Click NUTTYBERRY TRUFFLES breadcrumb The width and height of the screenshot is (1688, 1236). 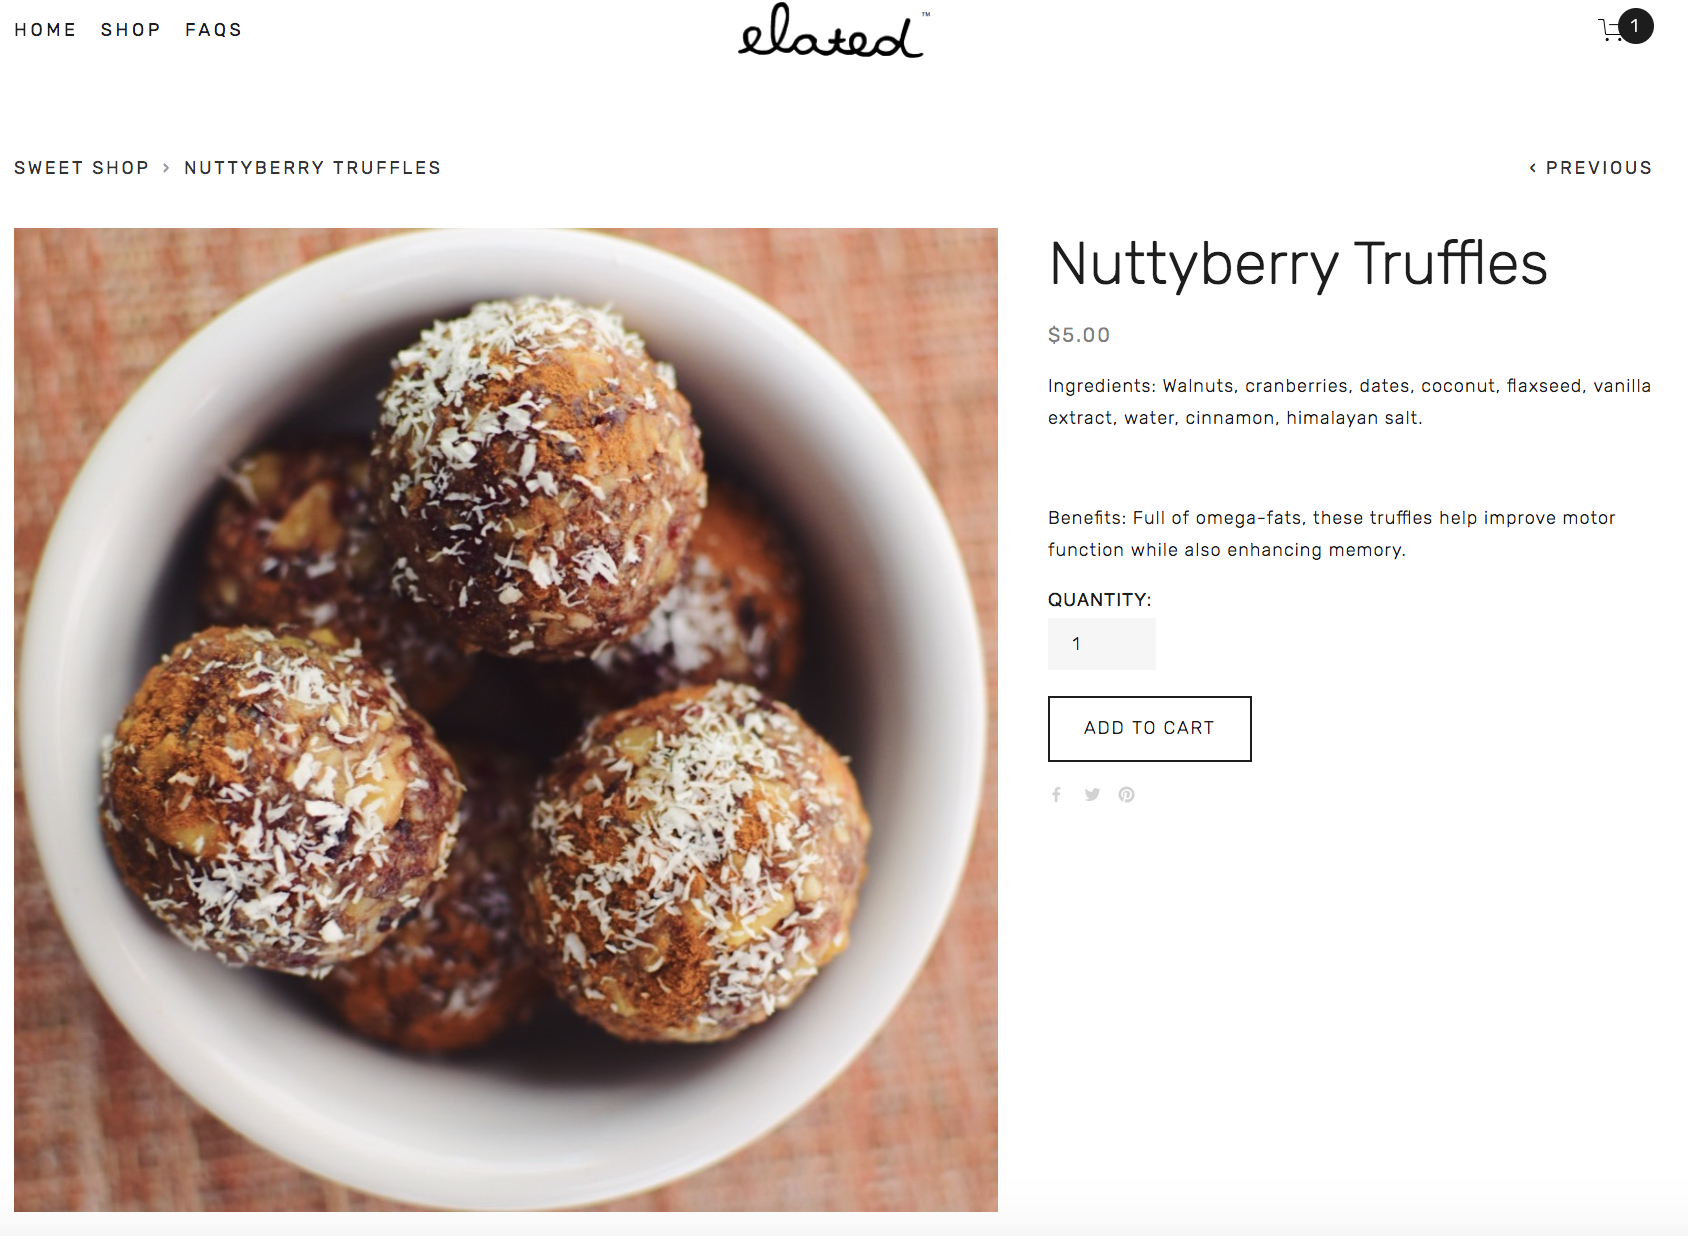click(312, 168)
